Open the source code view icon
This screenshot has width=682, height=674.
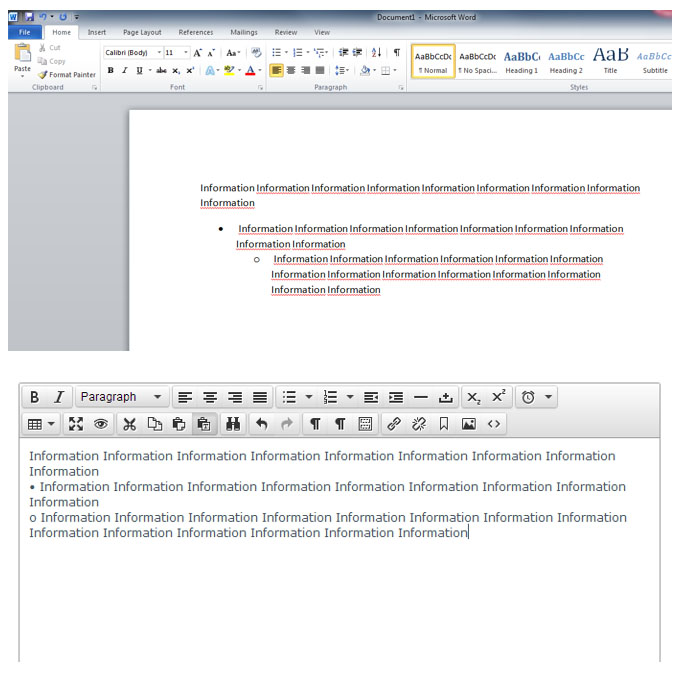(x=494, y=424)
